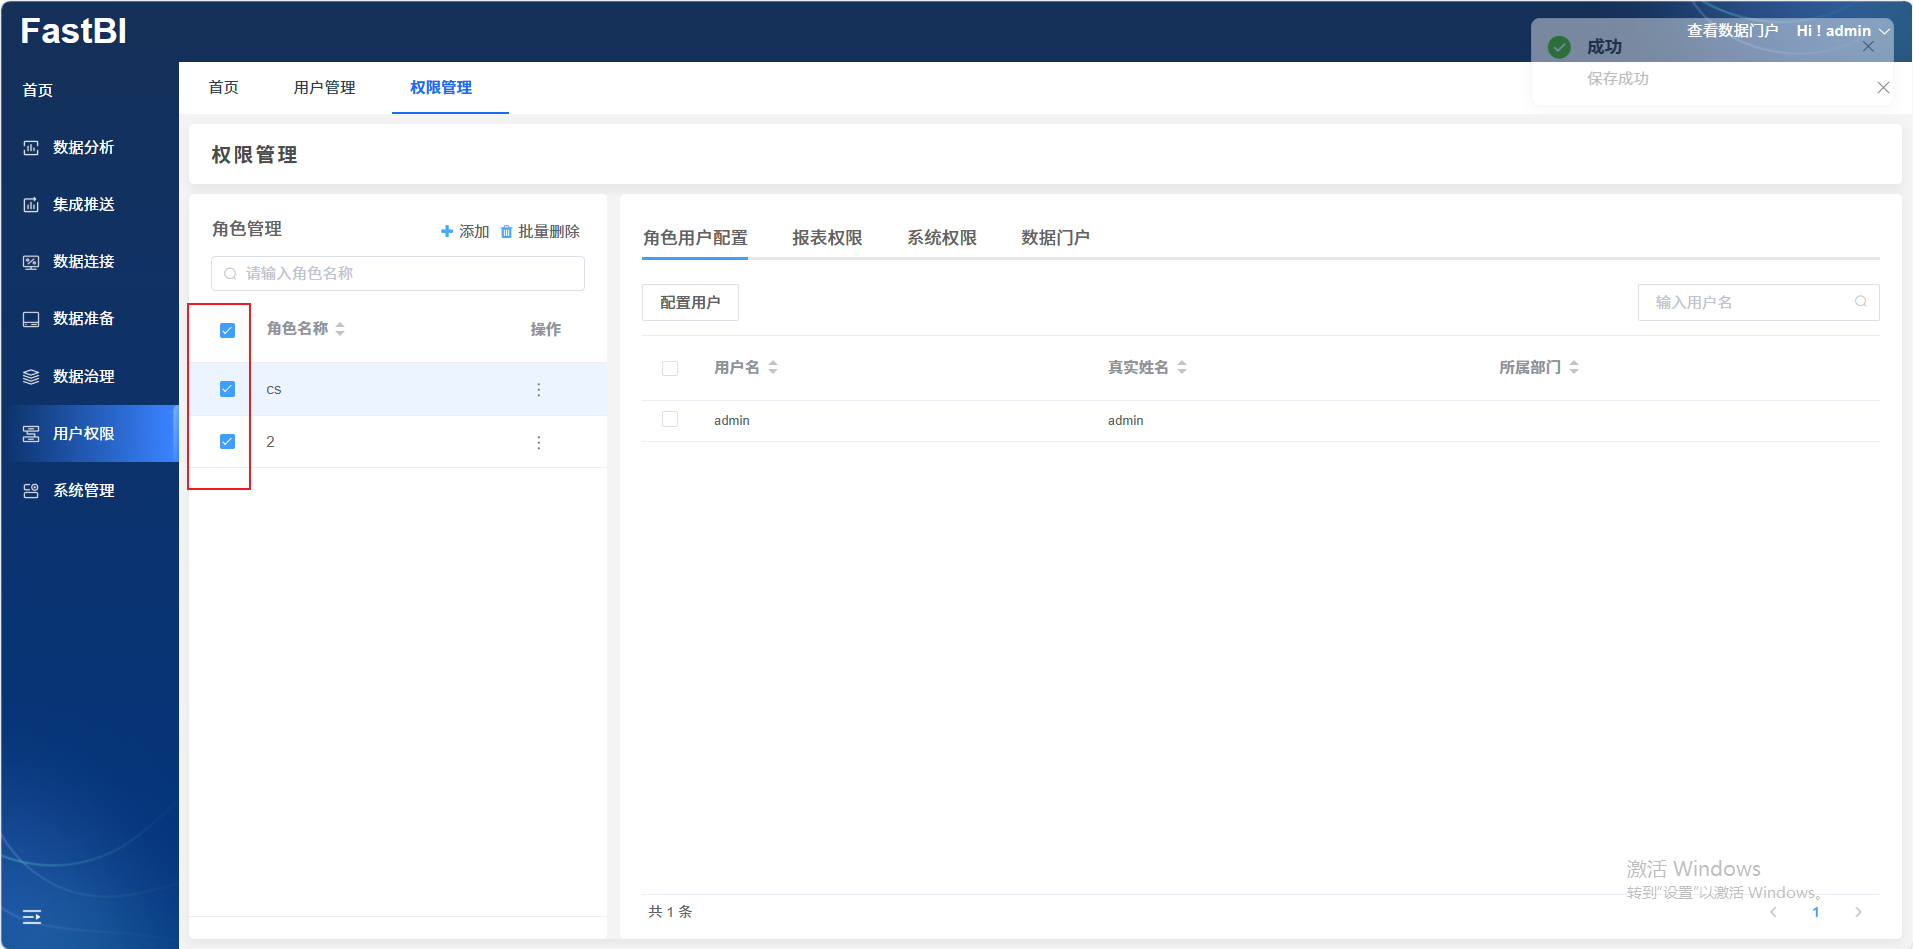Image resolution: width=1913 pixels, height=949 pixels.
Task: Uncheck the checkbox for role 2
Action: 227,442
